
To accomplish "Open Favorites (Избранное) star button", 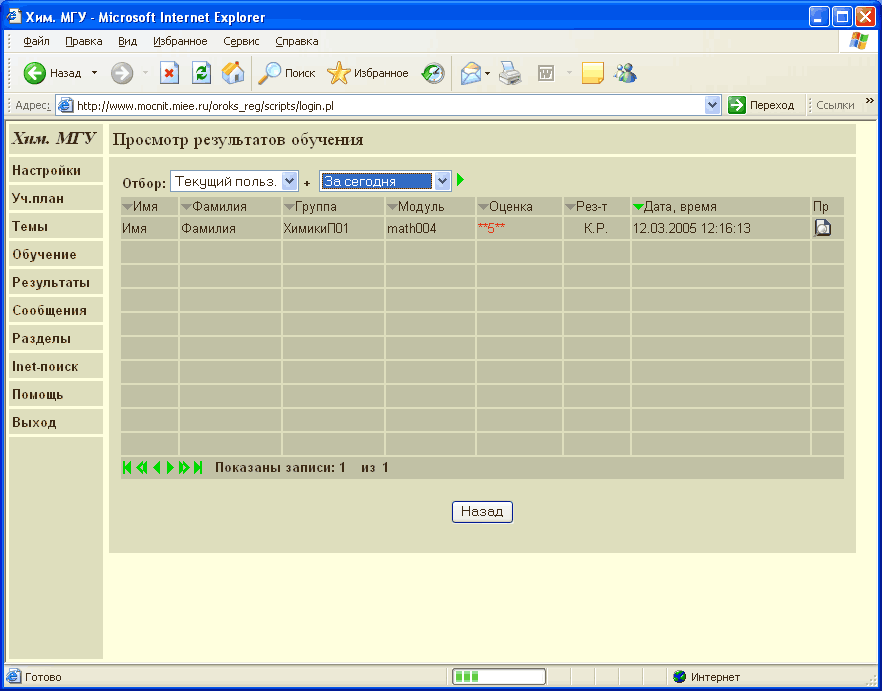I will click(x=368, y=73).
